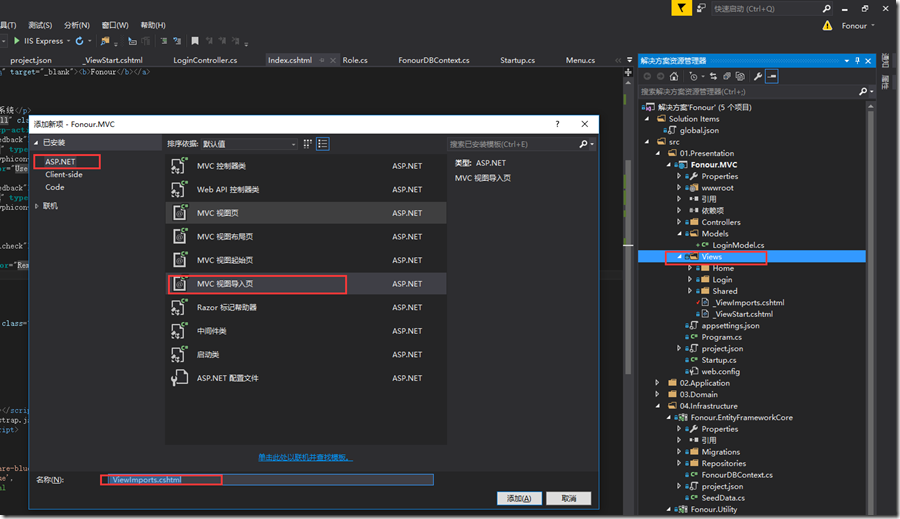Screen dimensions: 900x519
Task: Open the 排序依据 sort dropdown
Action: [x=249, y=144]
